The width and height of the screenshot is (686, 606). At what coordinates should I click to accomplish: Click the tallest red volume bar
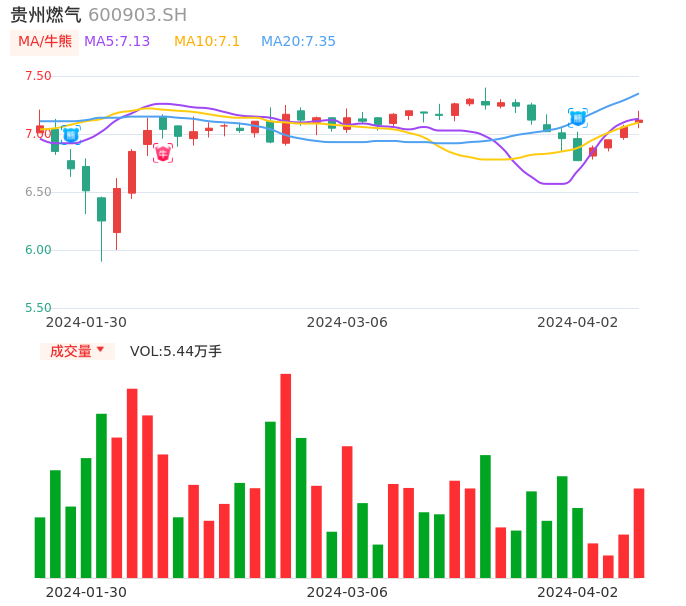[286, 476]
